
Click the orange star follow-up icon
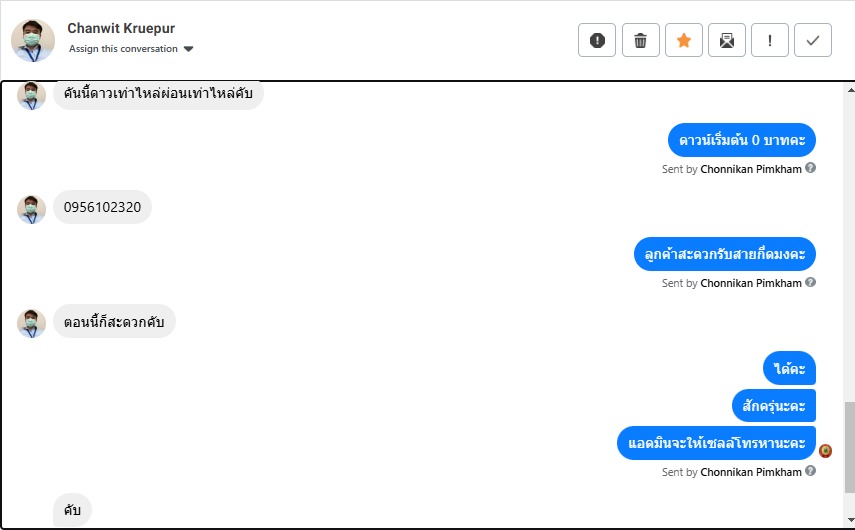pyautogui.click(x=684, y=40)
